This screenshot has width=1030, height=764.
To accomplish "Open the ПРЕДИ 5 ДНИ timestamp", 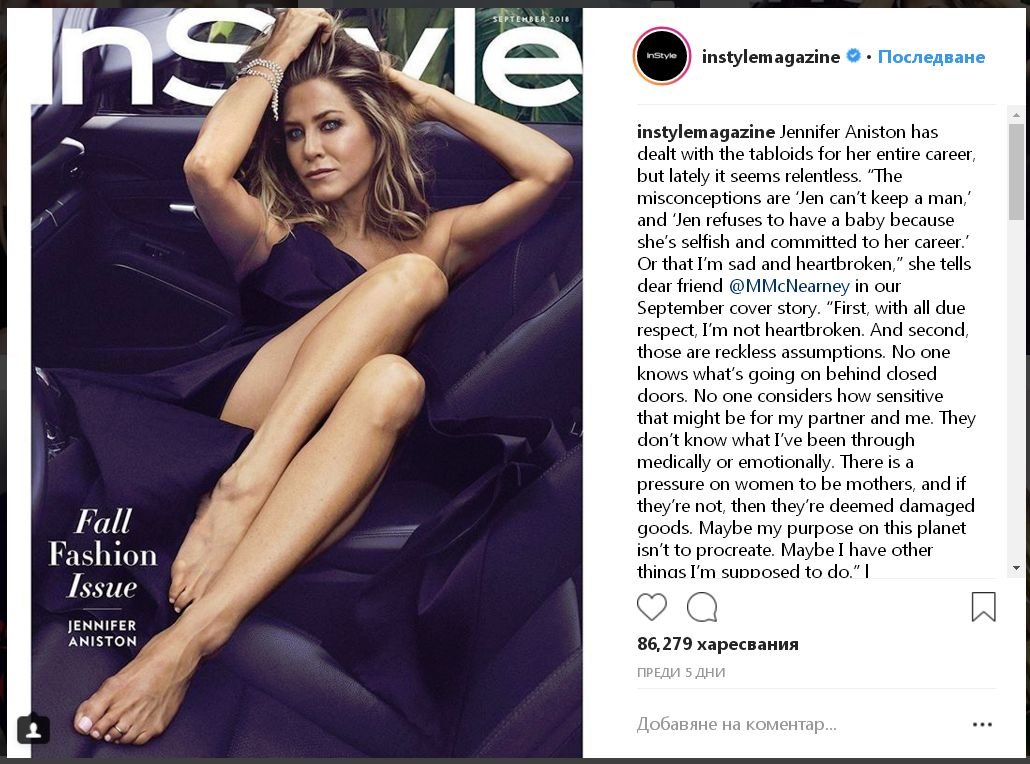I will 681,673.
